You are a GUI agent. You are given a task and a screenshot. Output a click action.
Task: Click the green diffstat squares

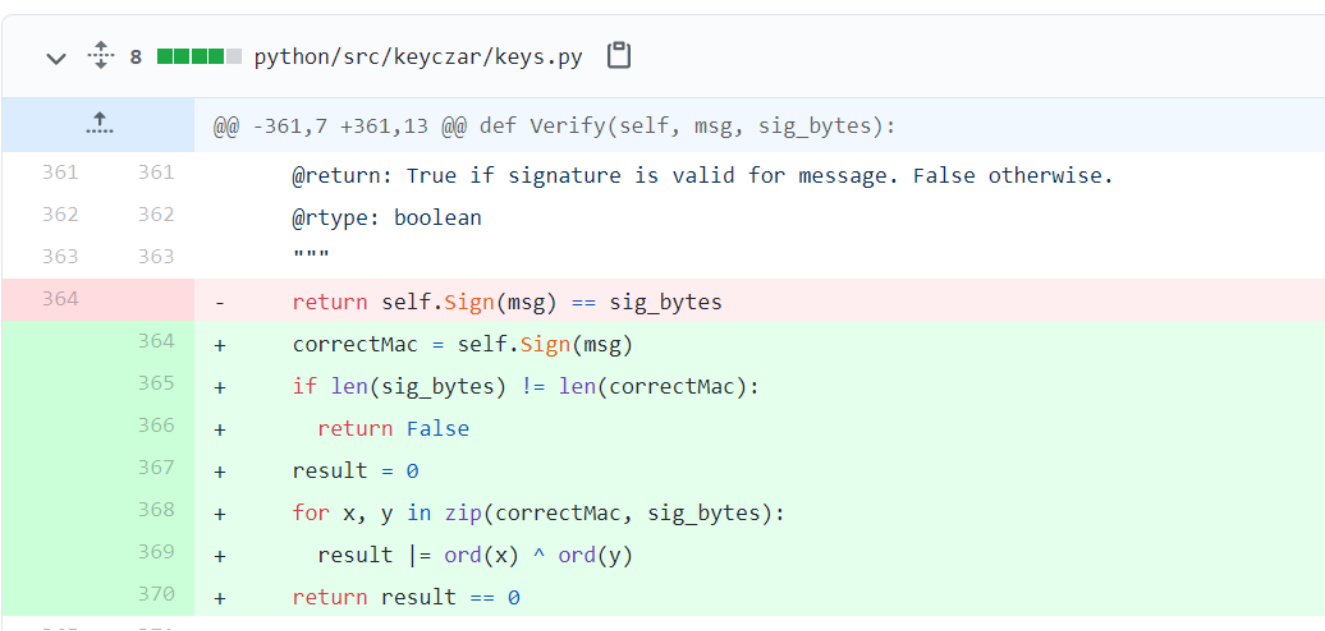199,57
